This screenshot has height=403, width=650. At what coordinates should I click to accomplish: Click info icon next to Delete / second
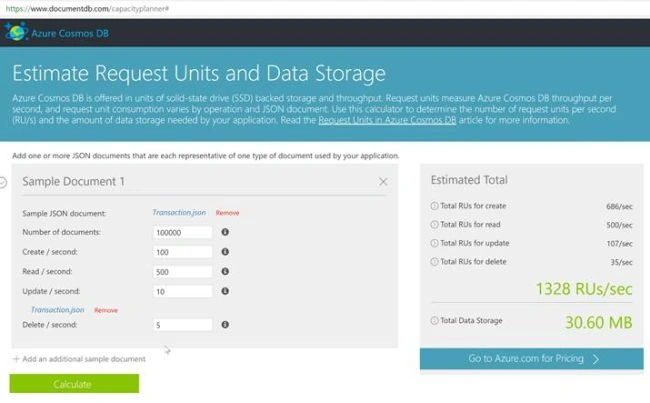coord(225,325)
